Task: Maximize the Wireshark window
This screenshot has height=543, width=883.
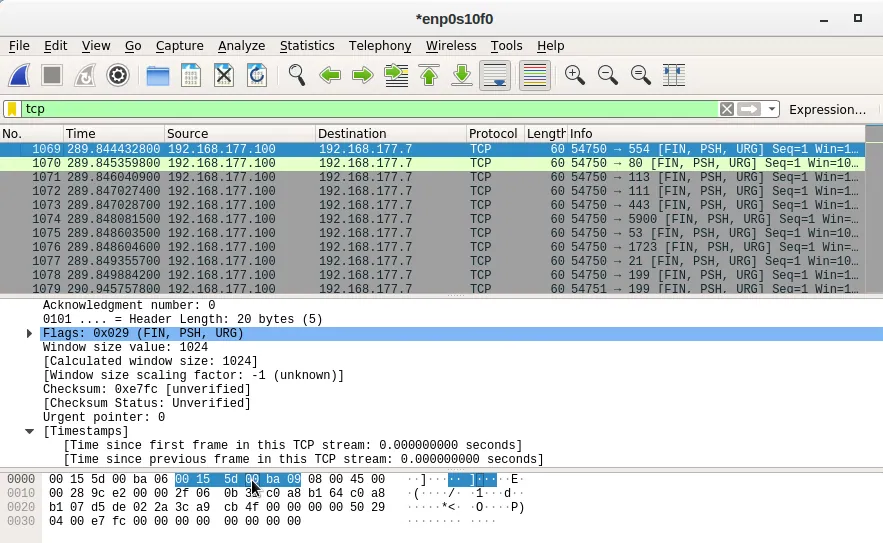Action: [858, 19]
